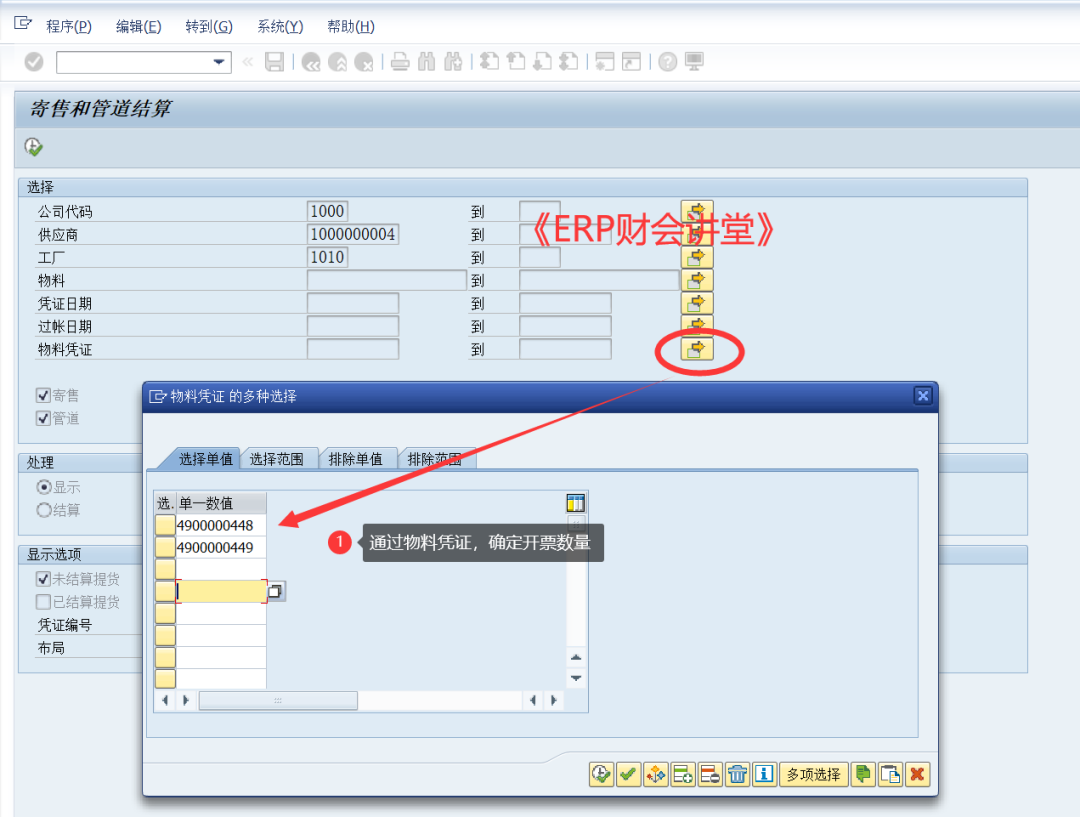
Task: Select the 结算 radio button
Action: pyautogui.click(x=44, y=510)
